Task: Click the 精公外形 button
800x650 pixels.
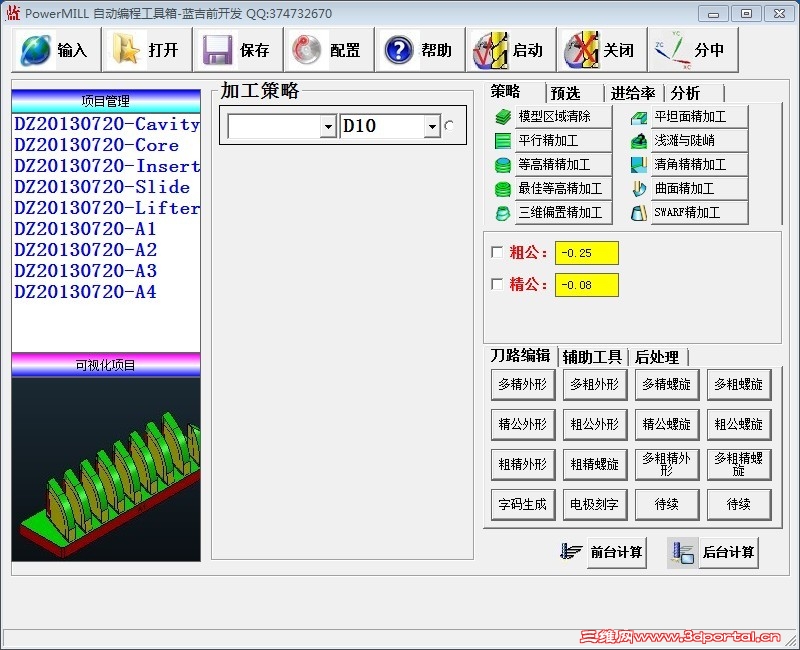Action: click(x=522, y=424)
